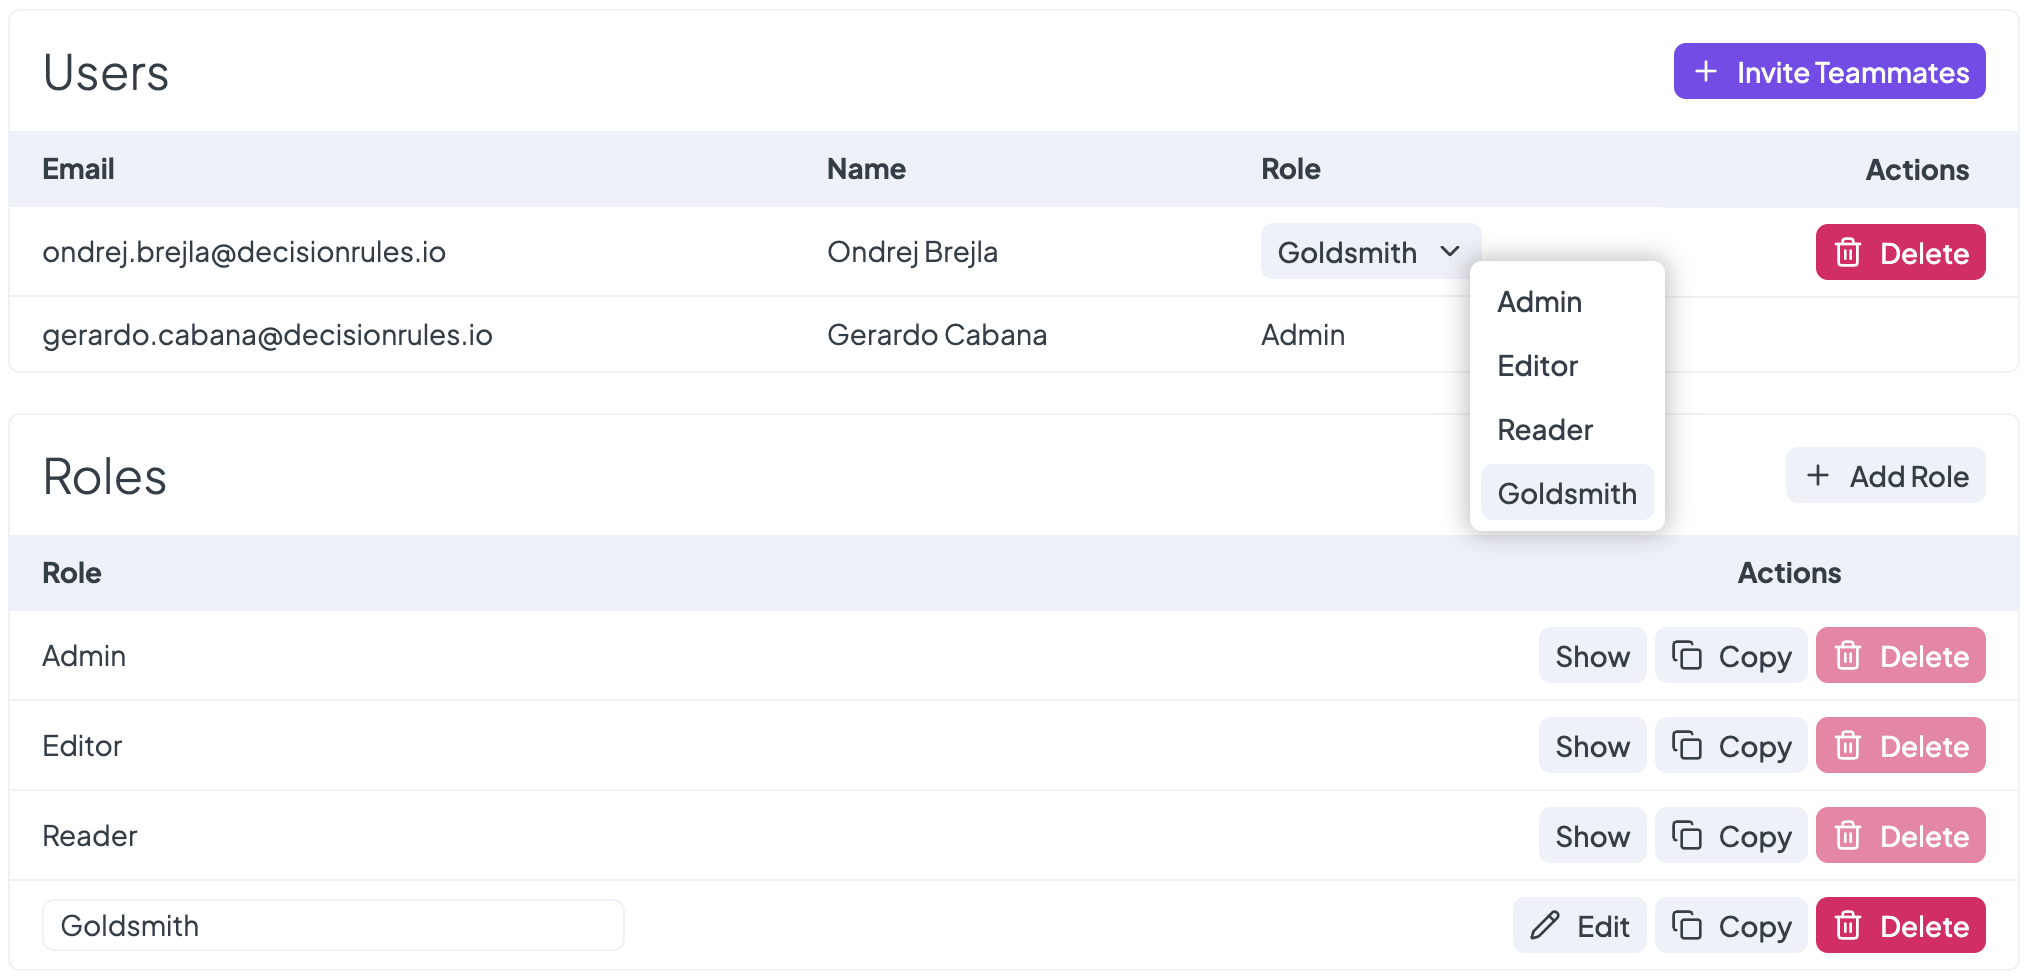The width and height of the screenshot is (2028, 979).
Task: Show the Editor role details
Action: click(x=1592, y=746)
